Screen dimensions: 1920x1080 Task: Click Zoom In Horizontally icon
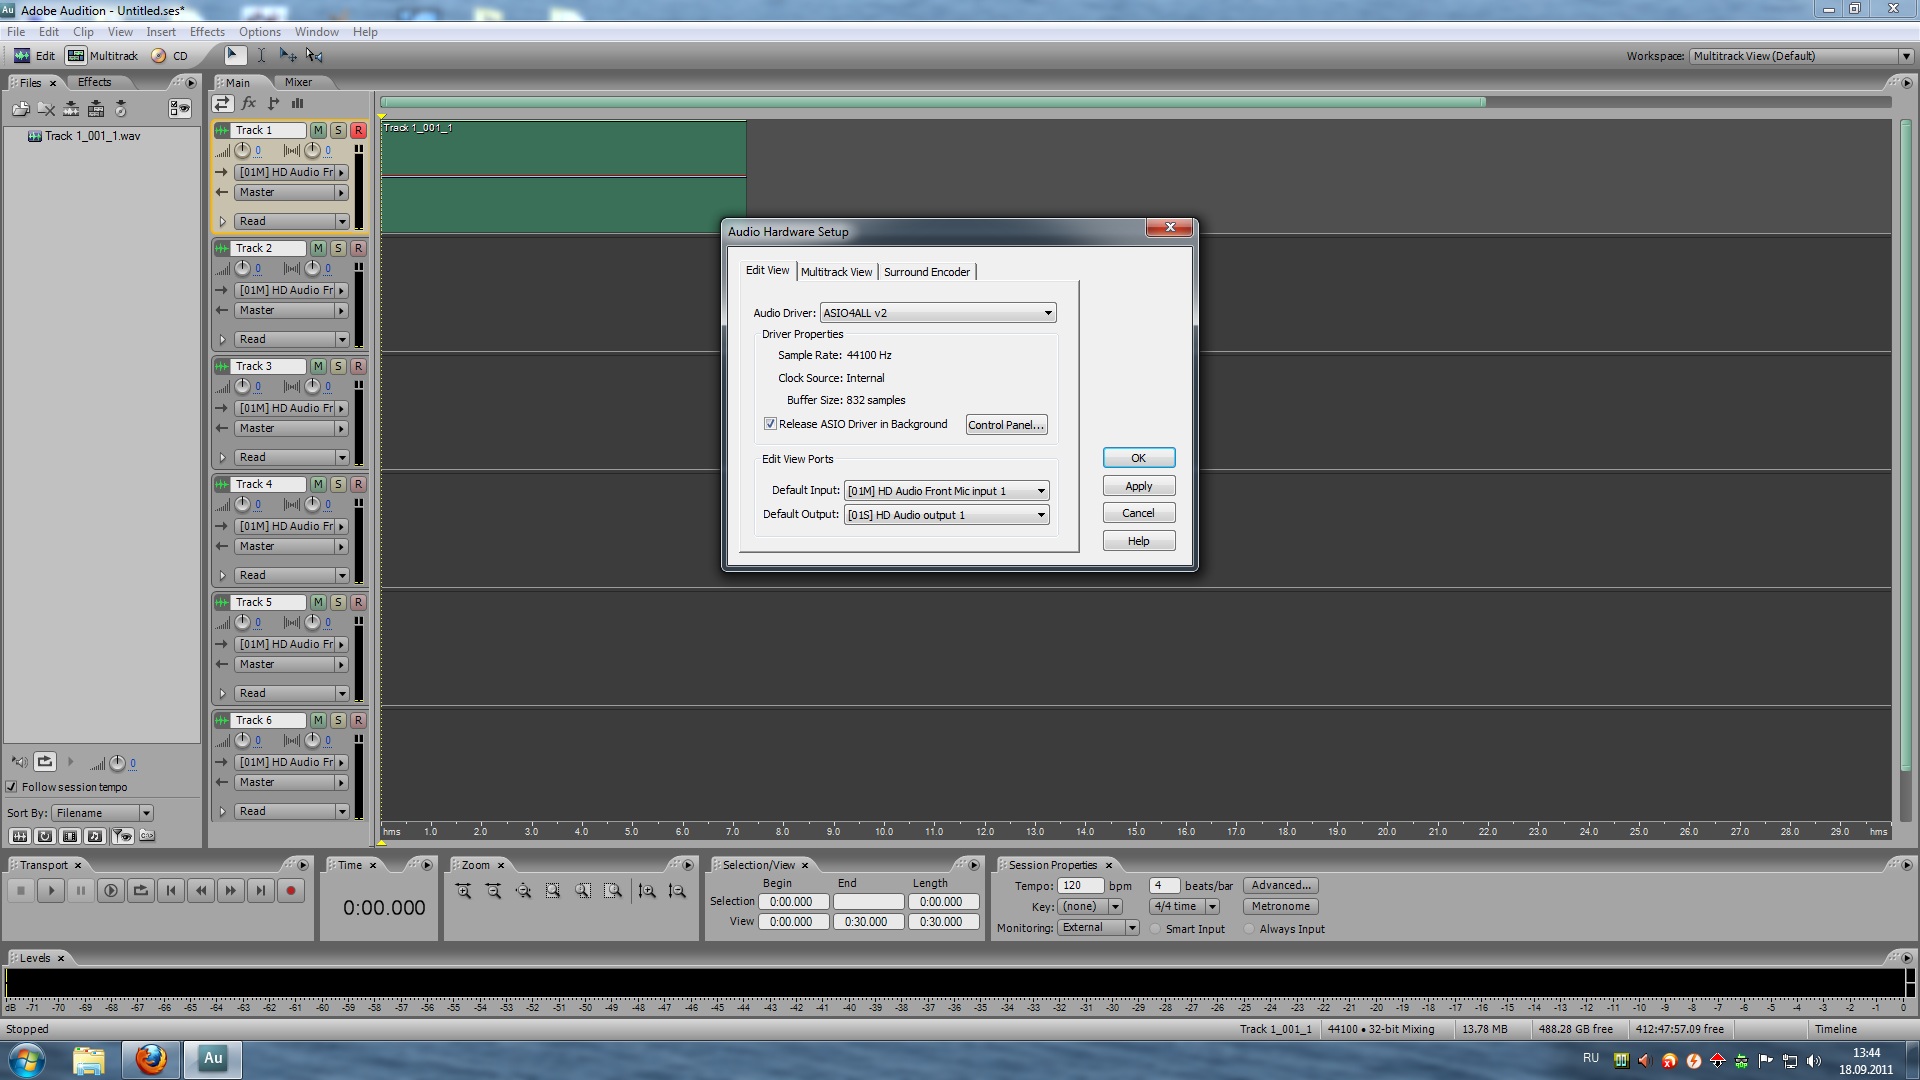point(463,890)
